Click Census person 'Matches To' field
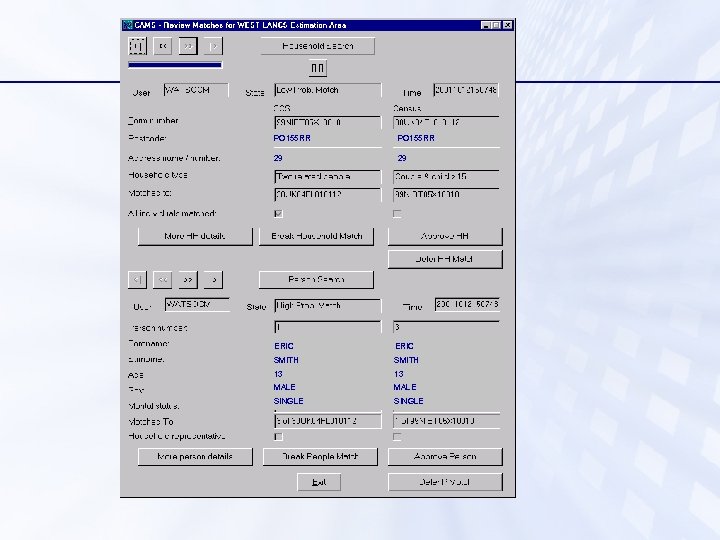Screen dimensions: 720x540 pos(446,421)
